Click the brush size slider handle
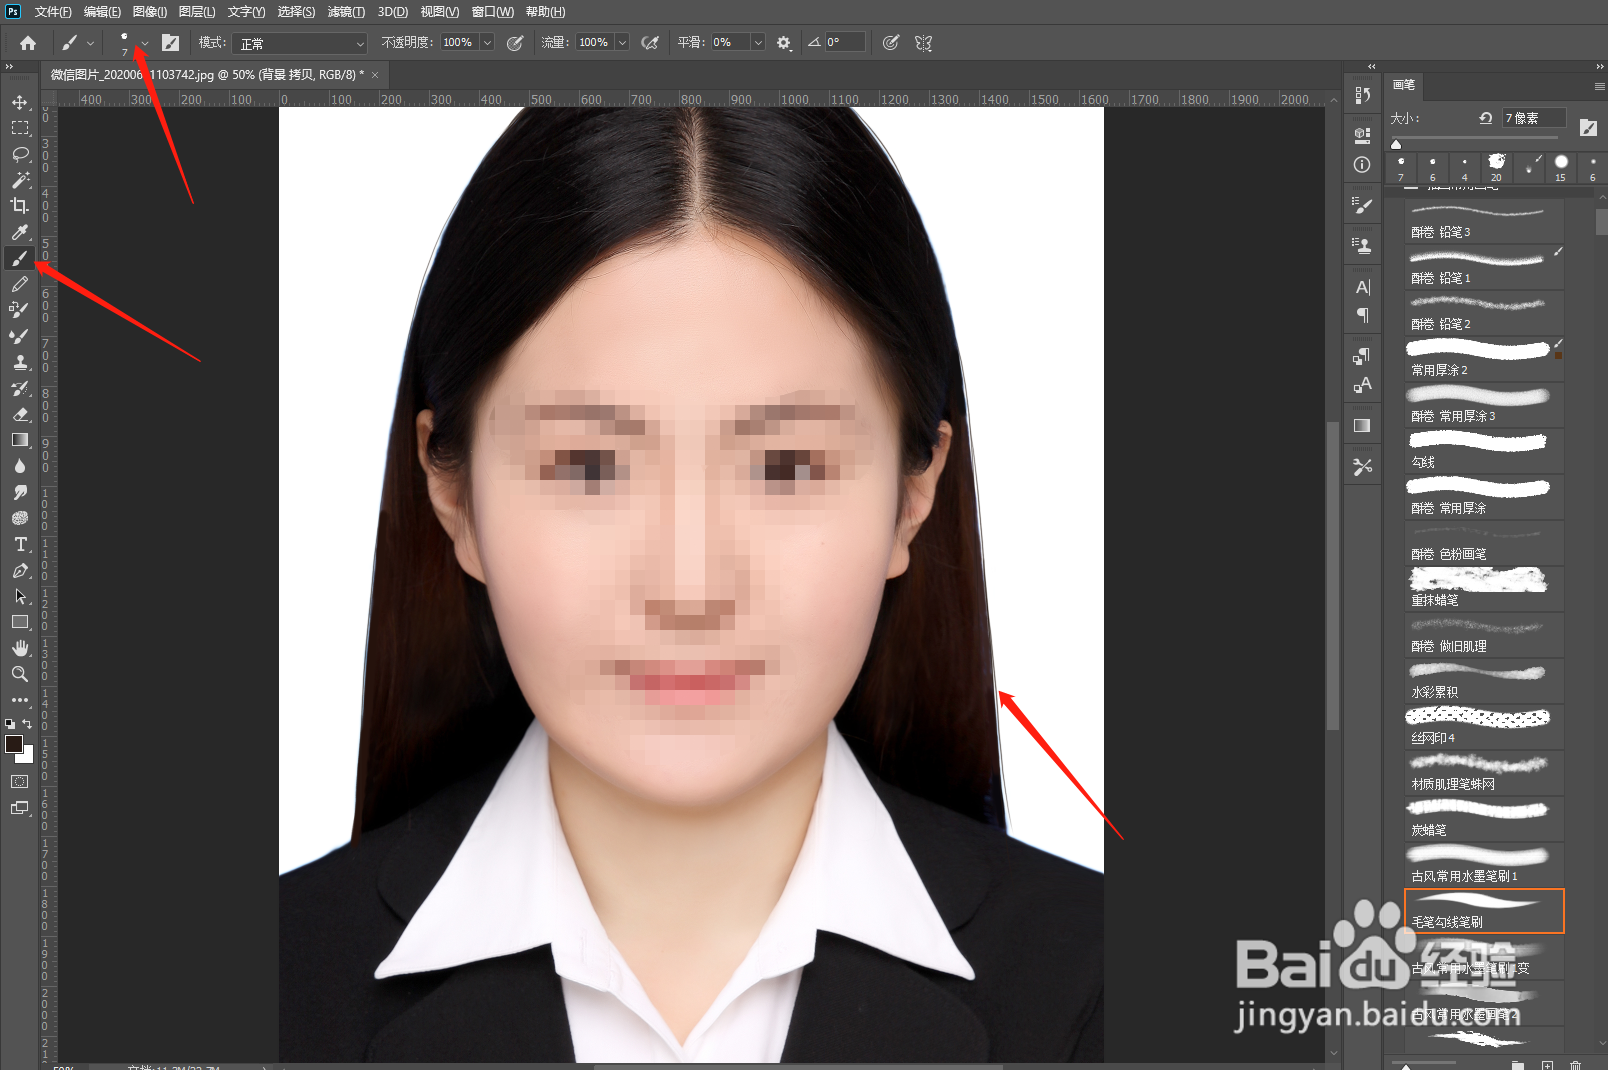The image size is (1608, 1070). (1396, 144)
